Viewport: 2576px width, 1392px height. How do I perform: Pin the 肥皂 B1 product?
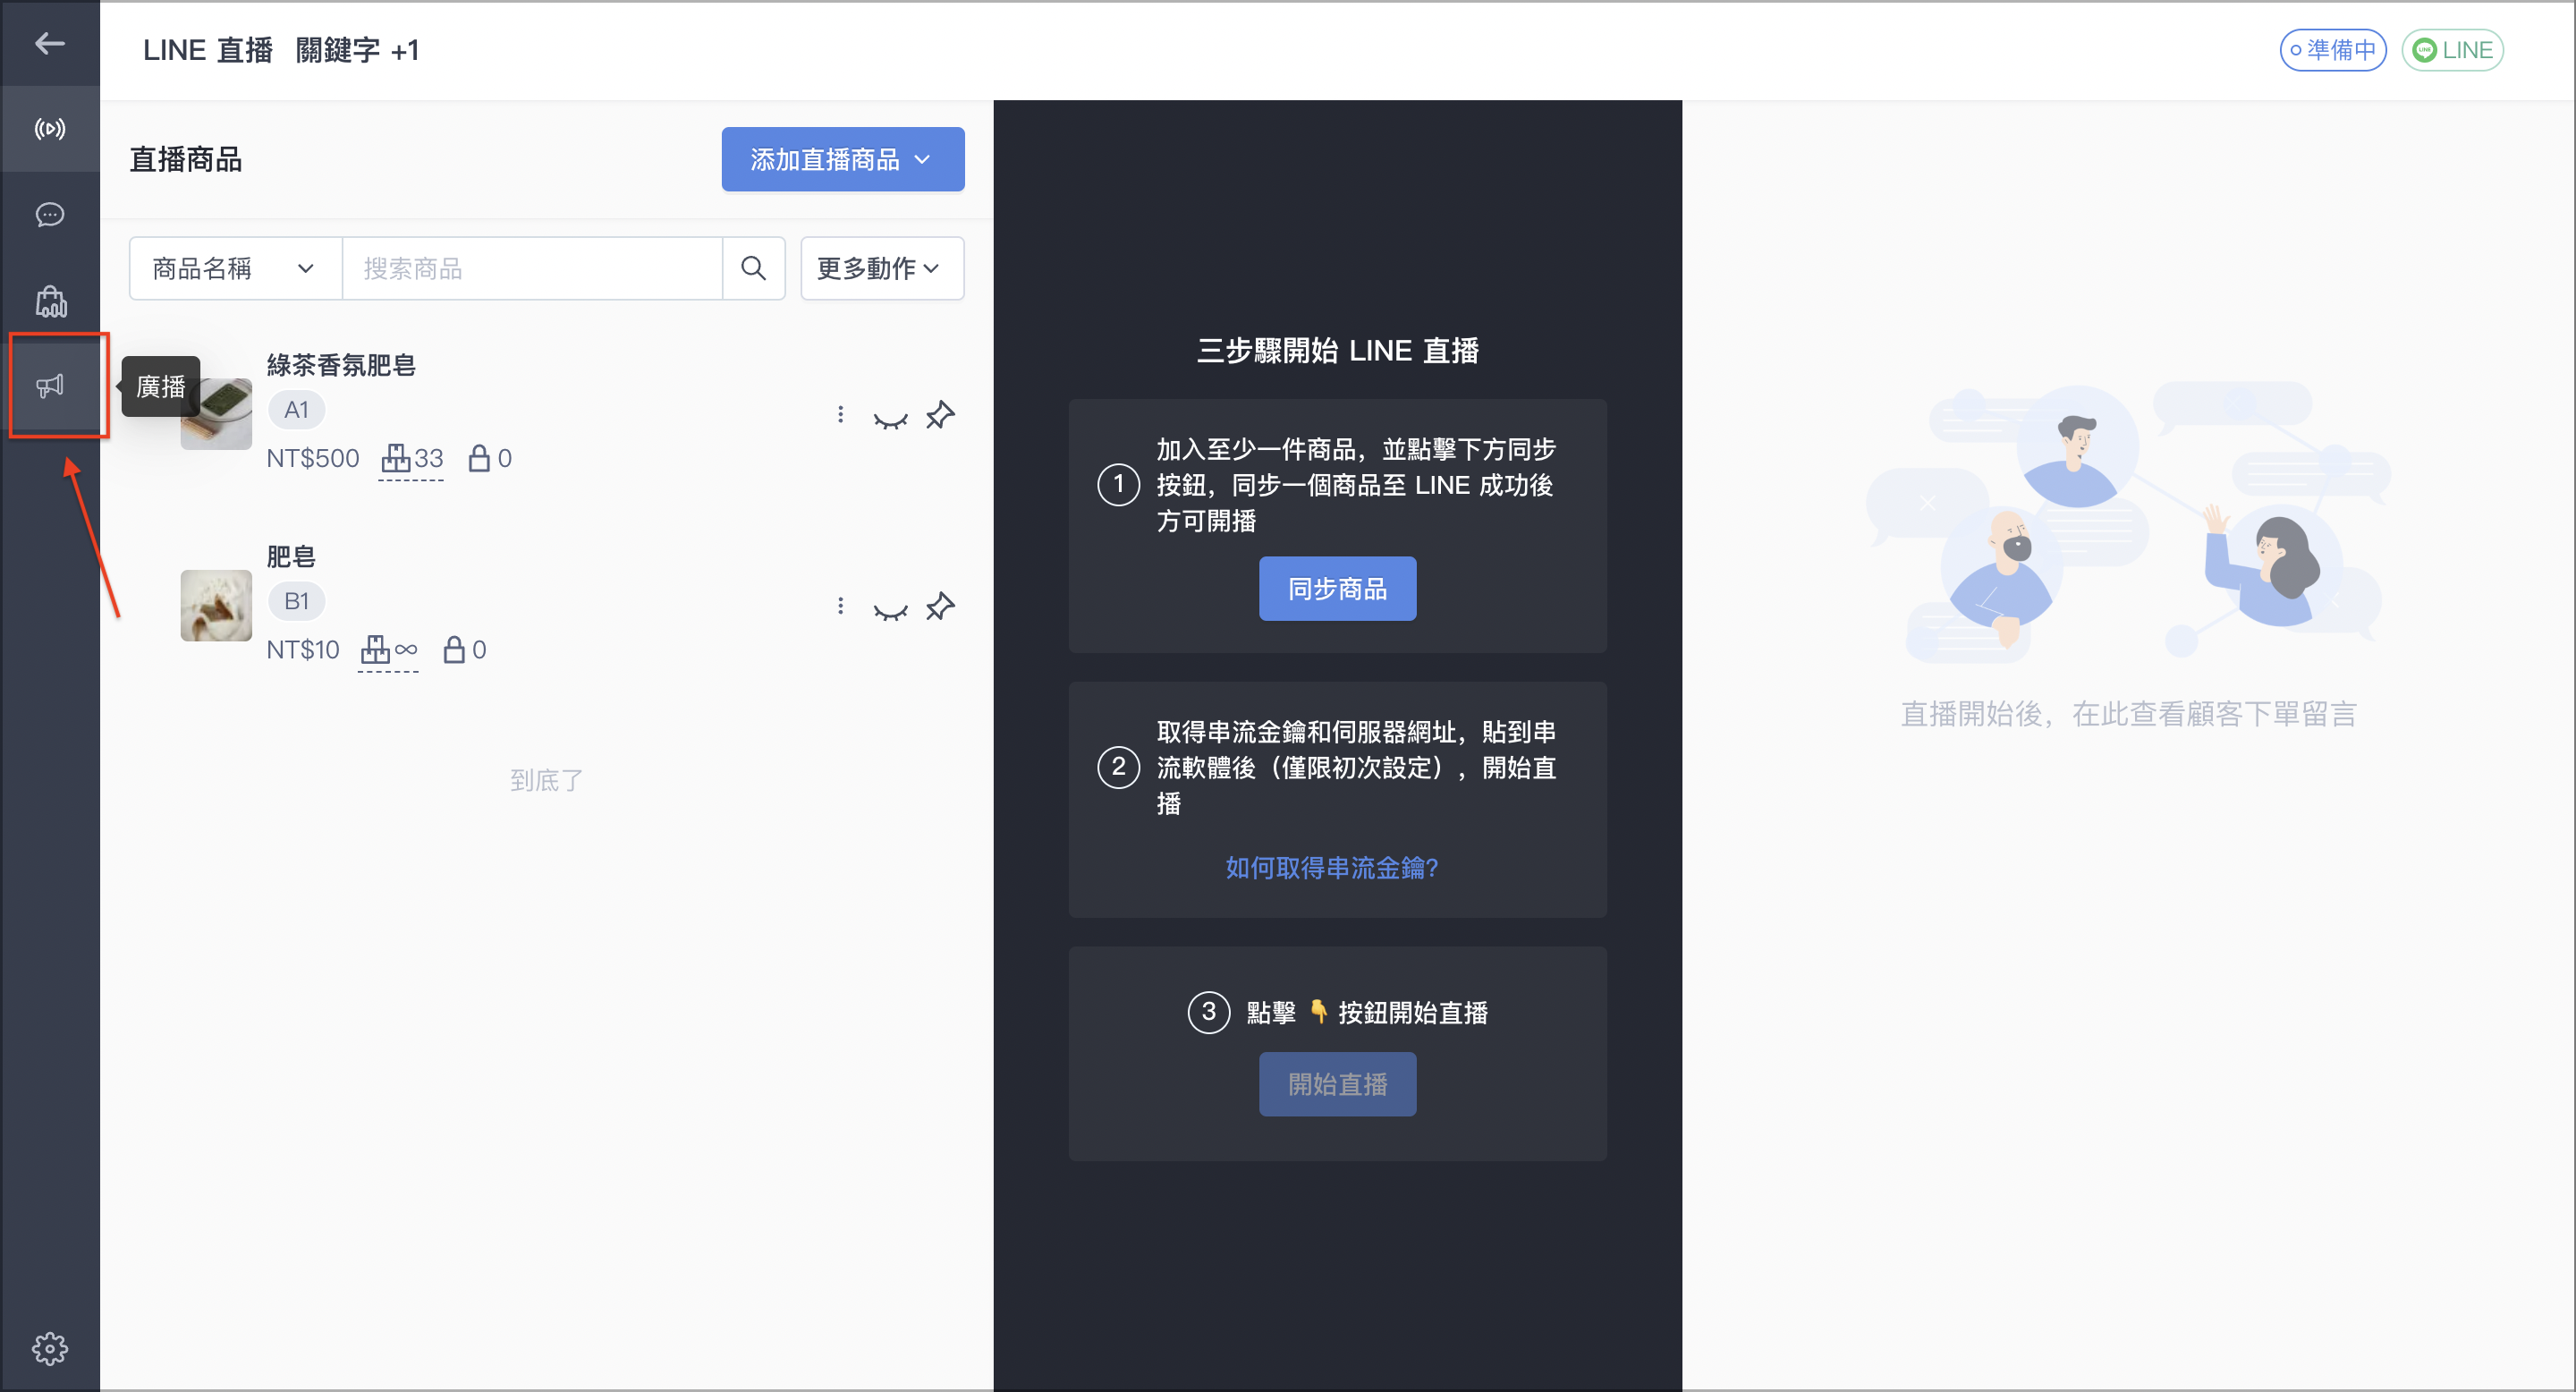pos(940,606)
